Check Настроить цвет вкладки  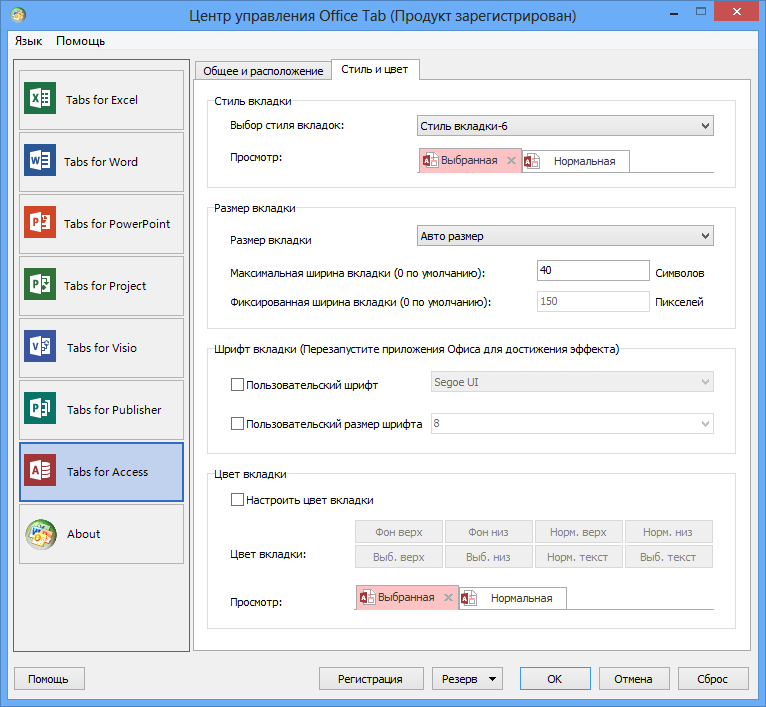[x=237, y=499]
